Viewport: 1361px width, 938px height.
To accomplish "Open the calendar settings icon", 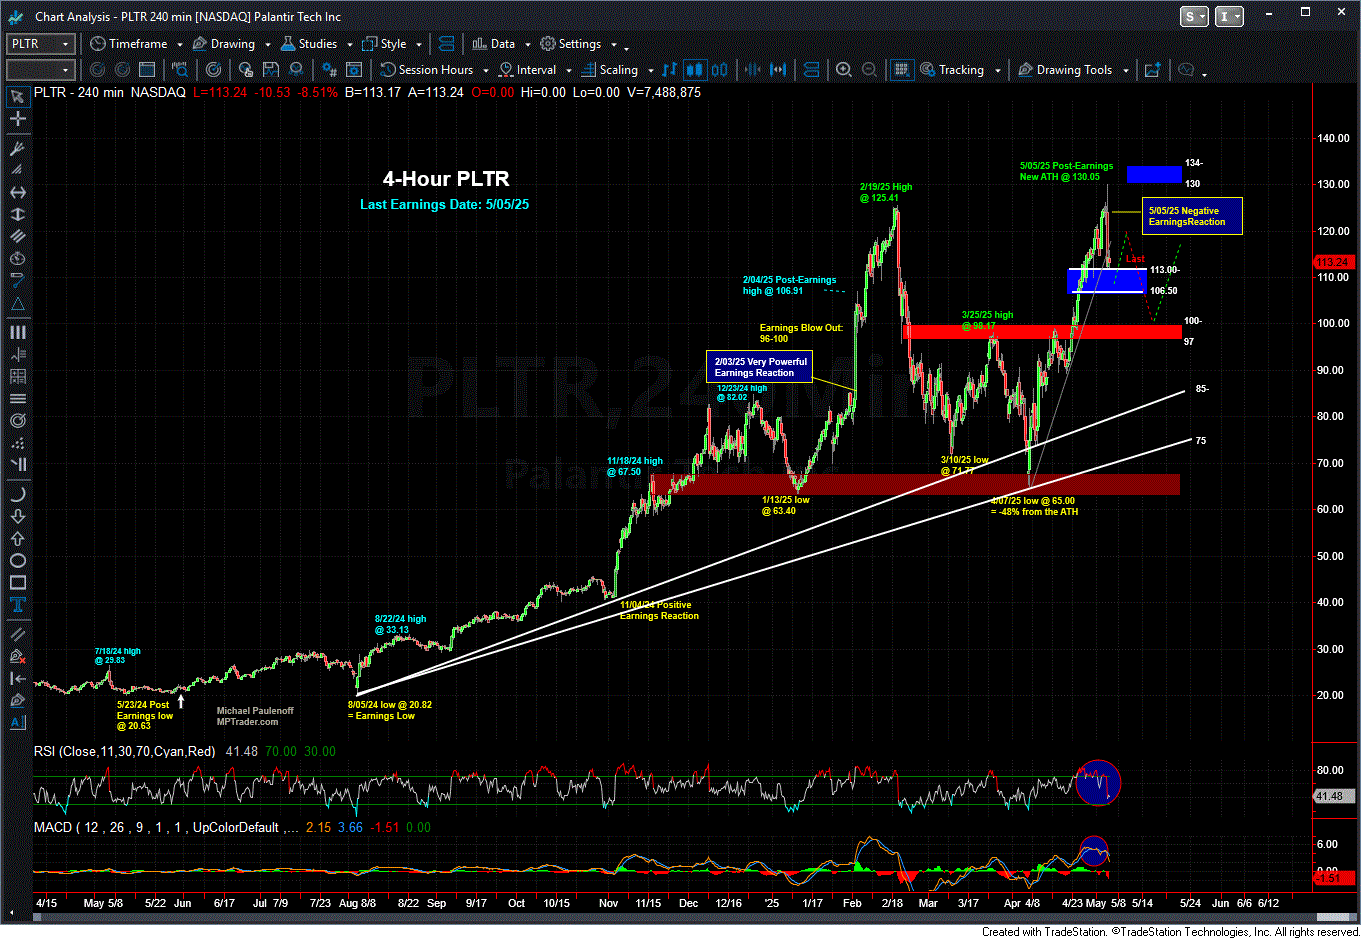I will (354, 70).
